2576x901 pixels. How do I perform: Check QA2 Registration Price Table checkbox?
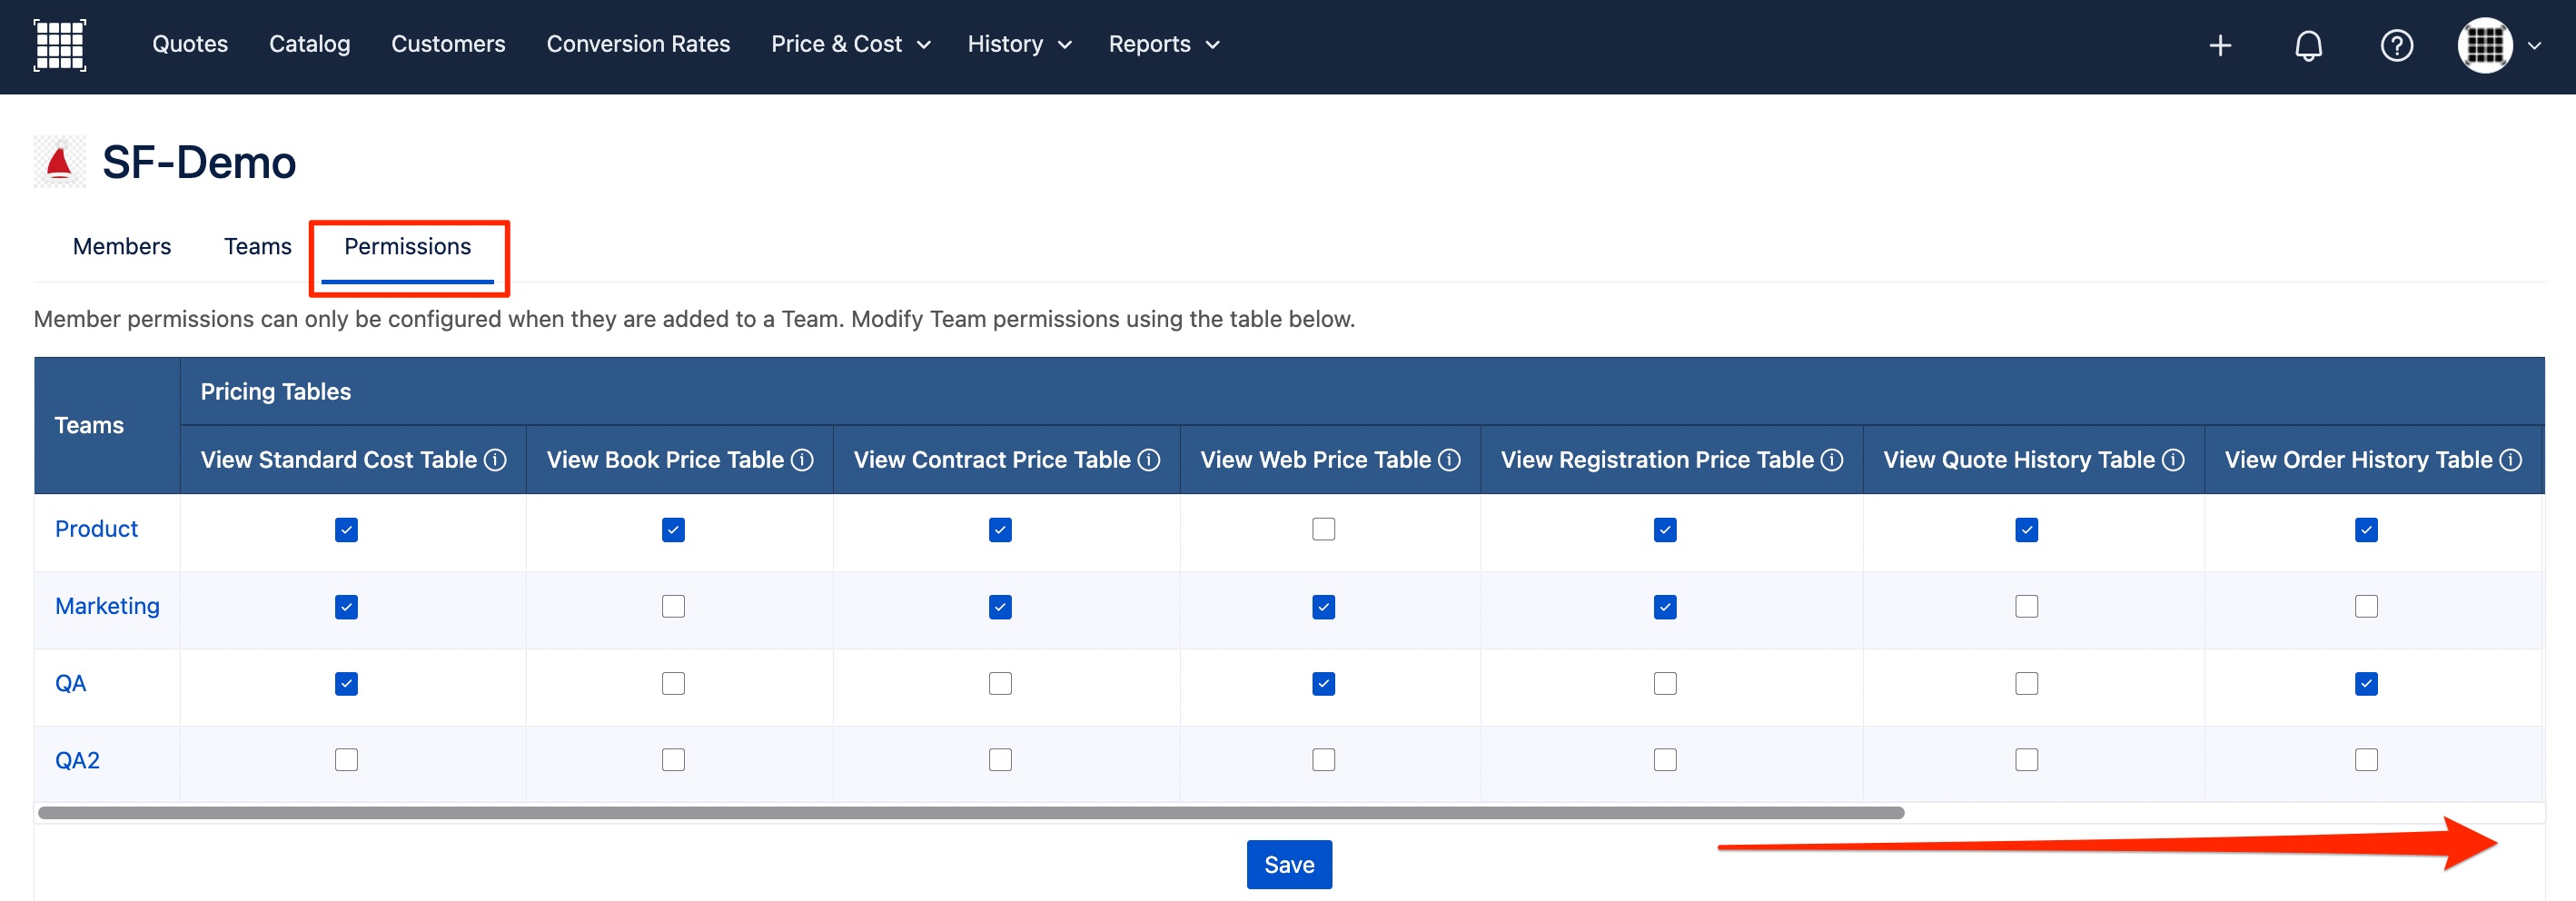point(1664,760)
